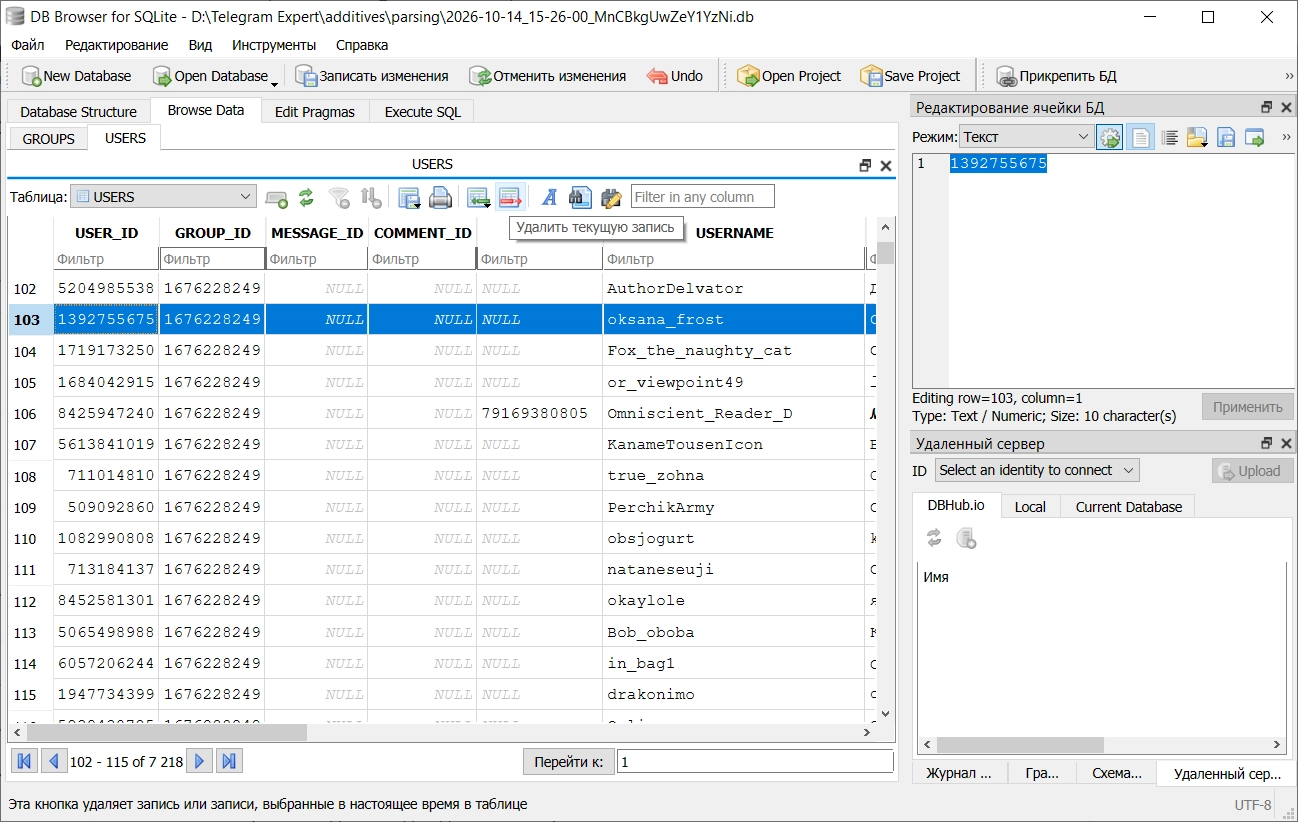The width and height of the screenshot is (1298, 822).
Task: Click the New Database toolbar button
Action: point(77,76)
